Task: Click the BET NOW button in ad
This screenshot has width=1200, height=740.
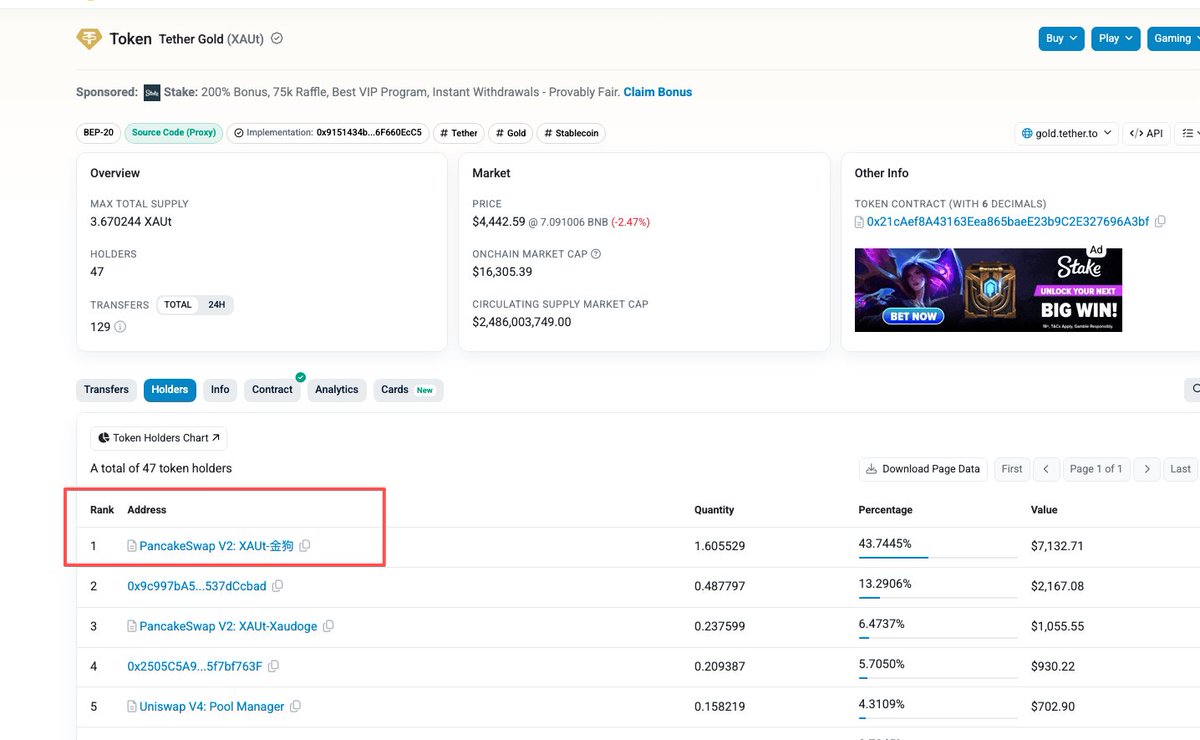Action: click(914, 316)
